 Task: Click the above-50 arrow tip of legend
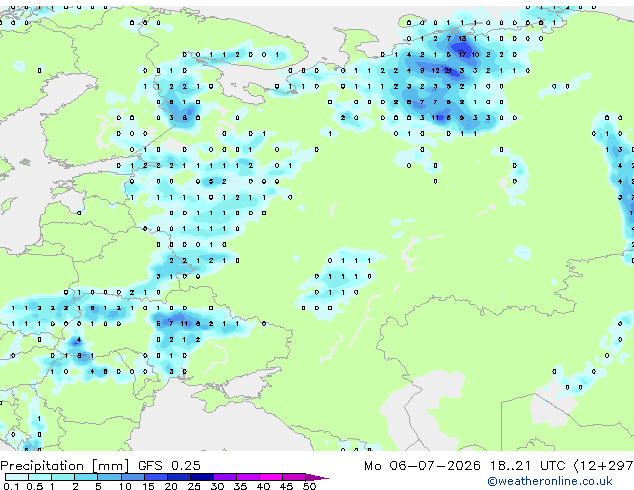(x=317, y=477)
